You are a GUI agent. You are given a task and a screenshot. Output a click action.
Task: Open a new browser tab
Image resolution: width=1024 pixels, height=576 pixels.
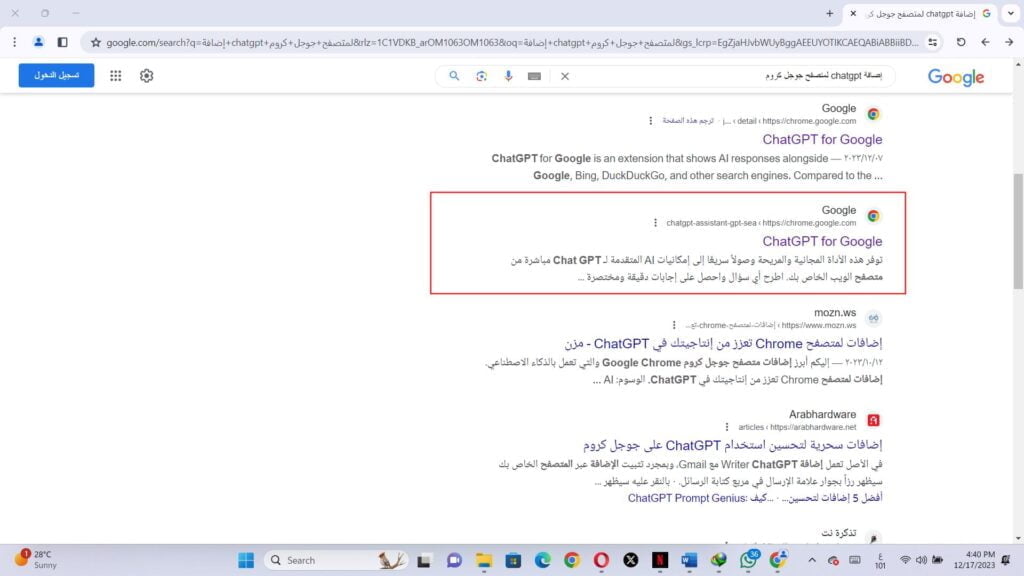pyautogui.click(x=829, y=13)
